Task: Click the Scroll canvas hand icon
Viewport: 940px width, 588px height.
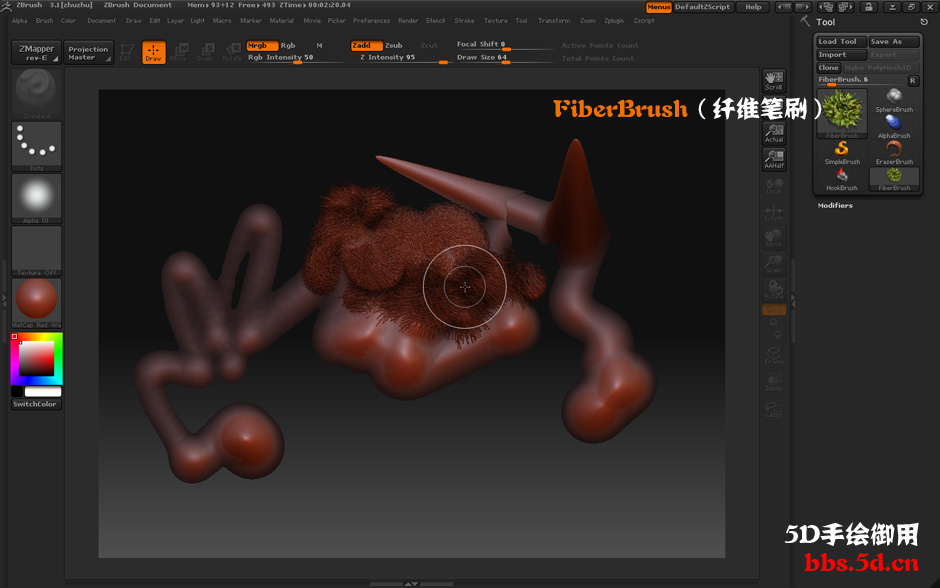Action: click(774, 81)
